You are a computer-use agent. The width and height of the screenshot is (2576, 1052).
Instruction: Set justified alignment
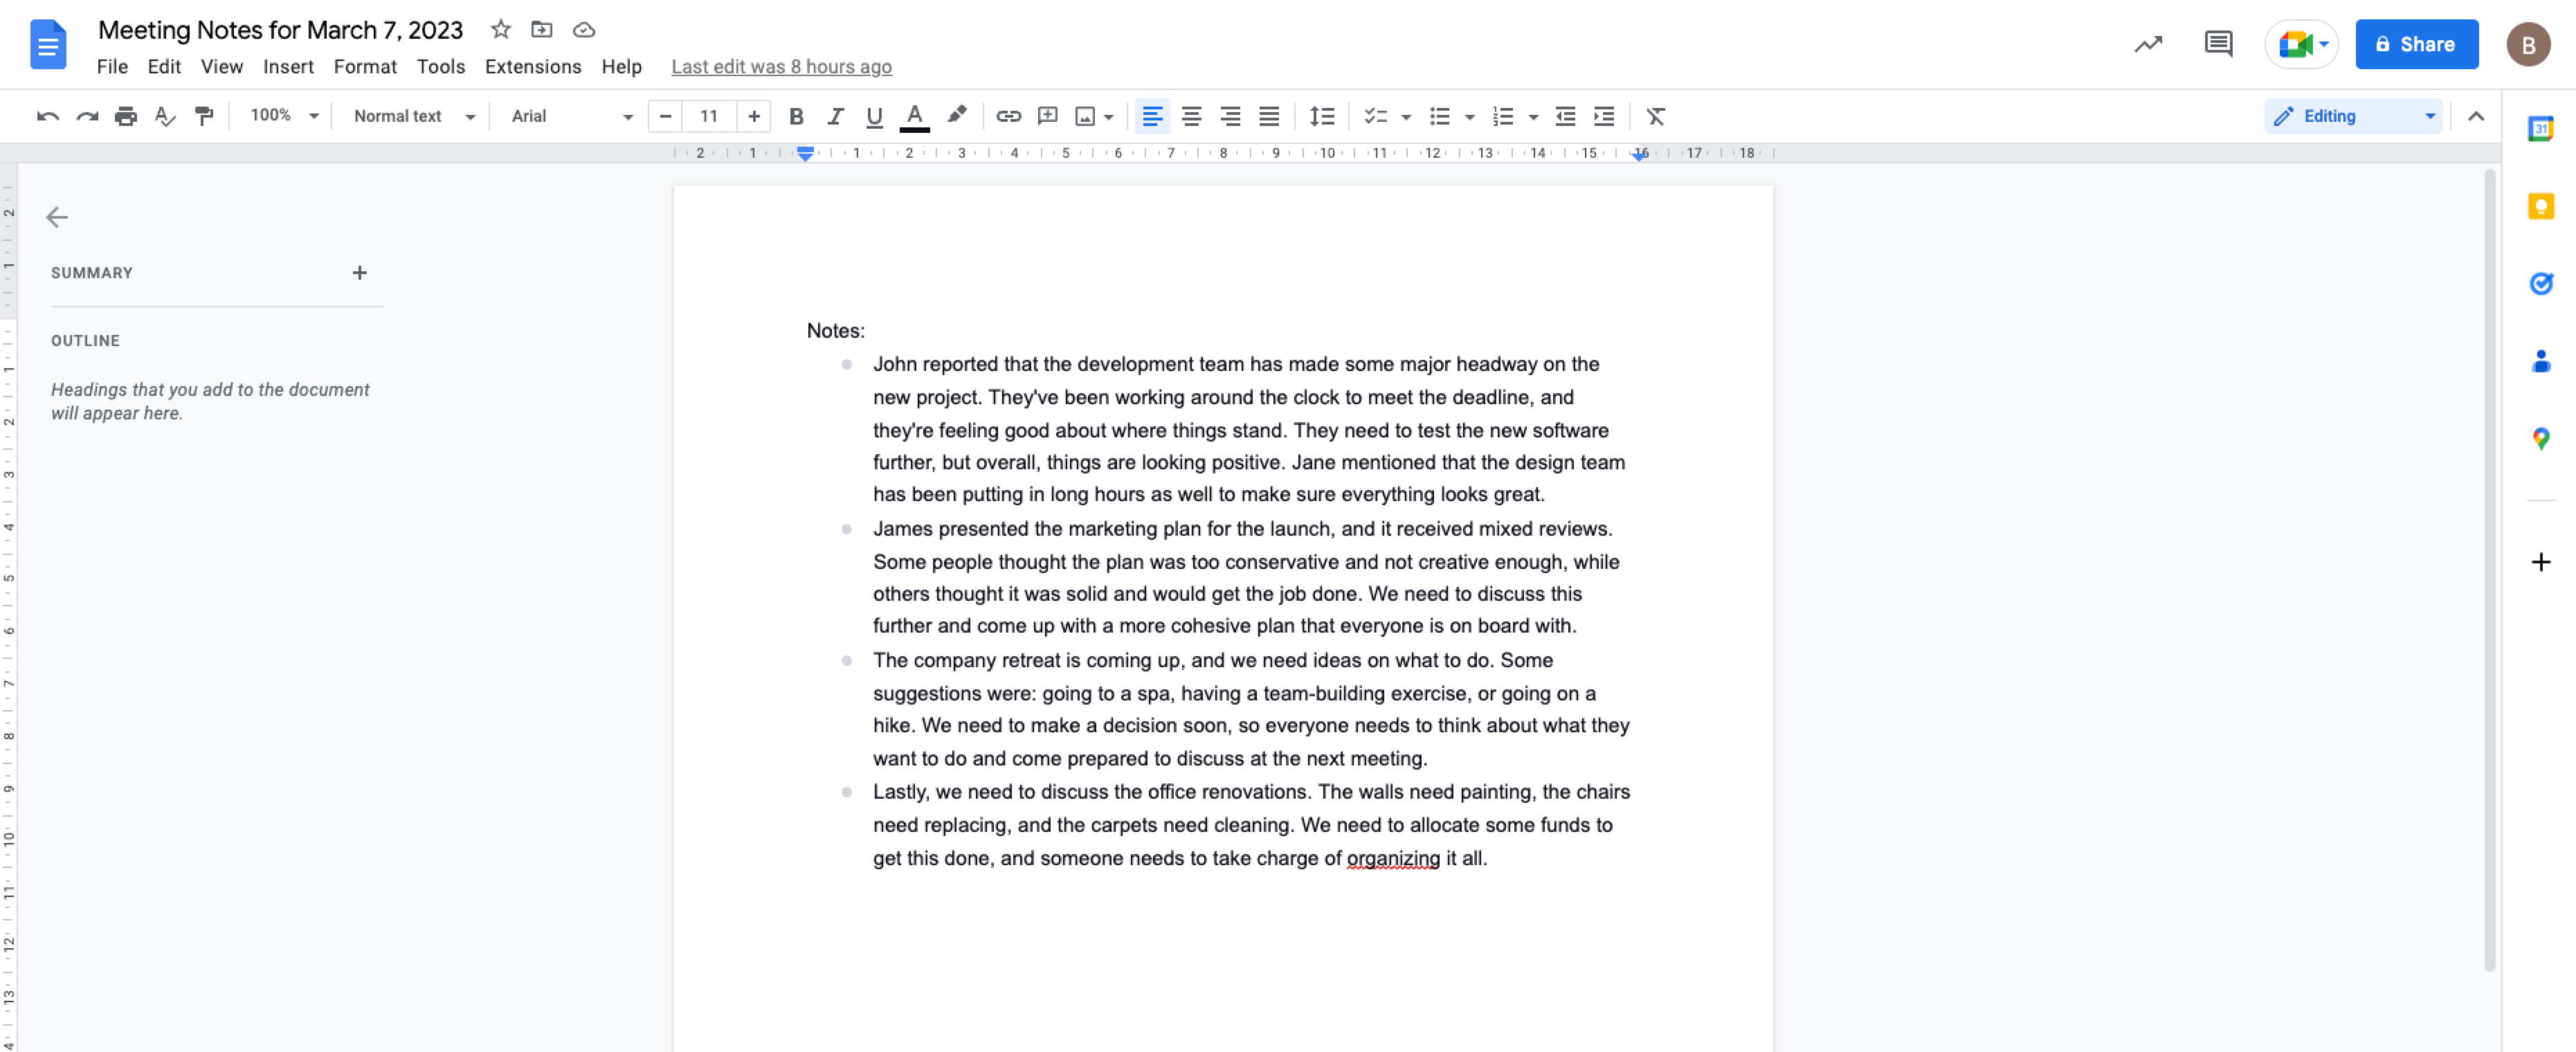[x=1269, y=116]
